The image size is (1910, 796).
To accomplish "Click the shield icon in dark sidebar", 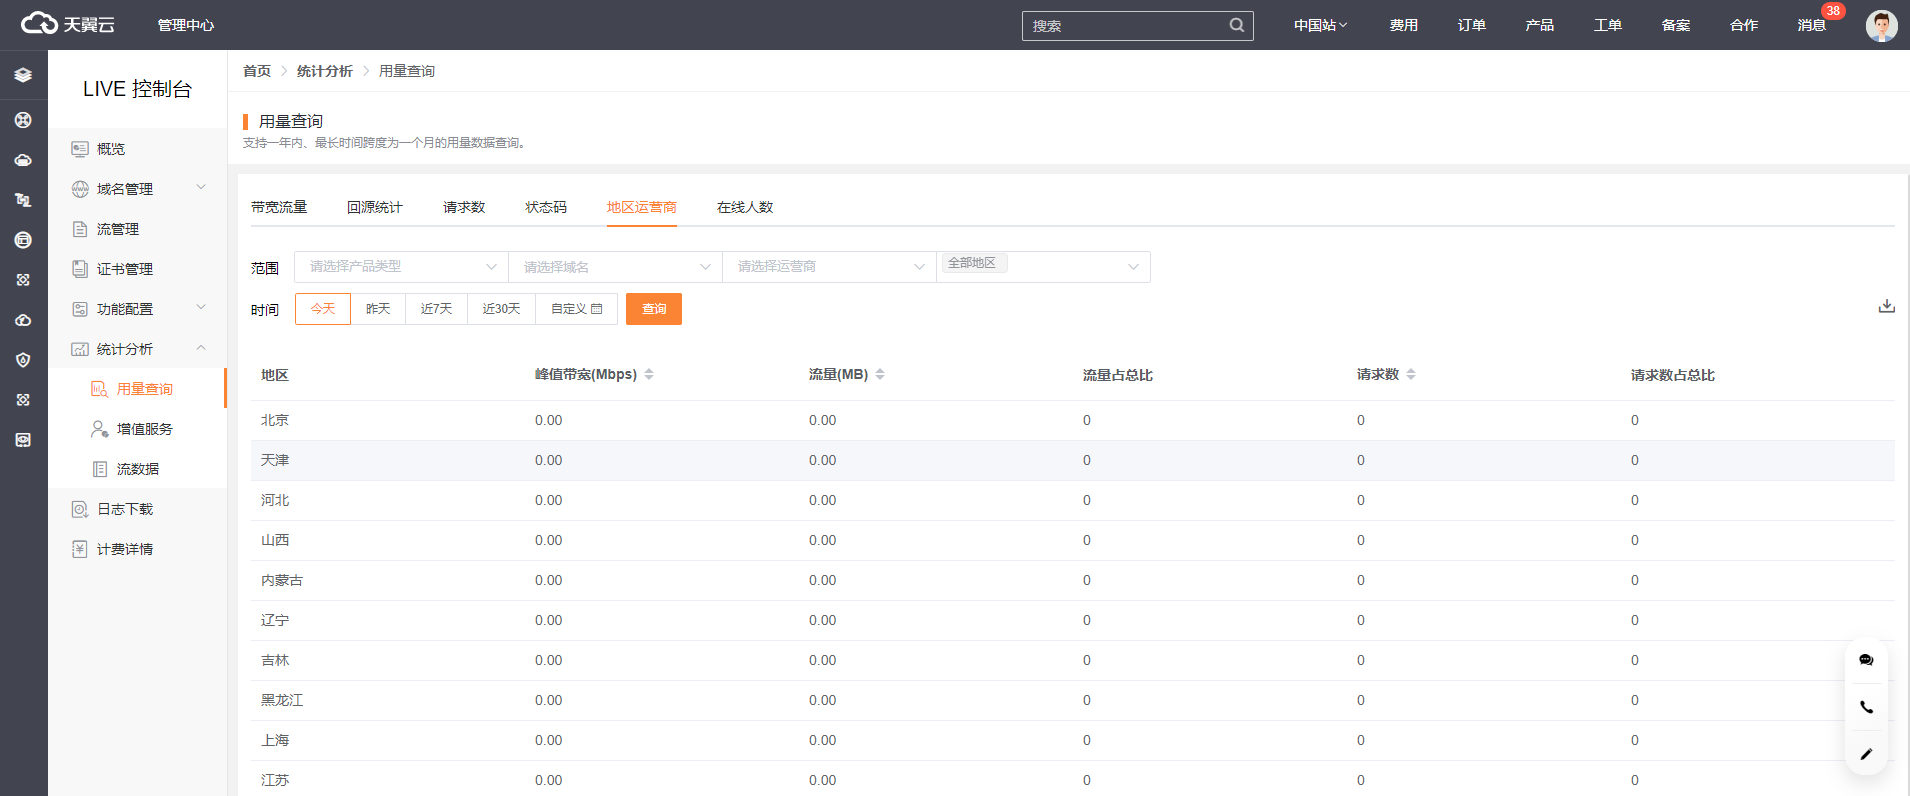I will (x=23, y=360).
